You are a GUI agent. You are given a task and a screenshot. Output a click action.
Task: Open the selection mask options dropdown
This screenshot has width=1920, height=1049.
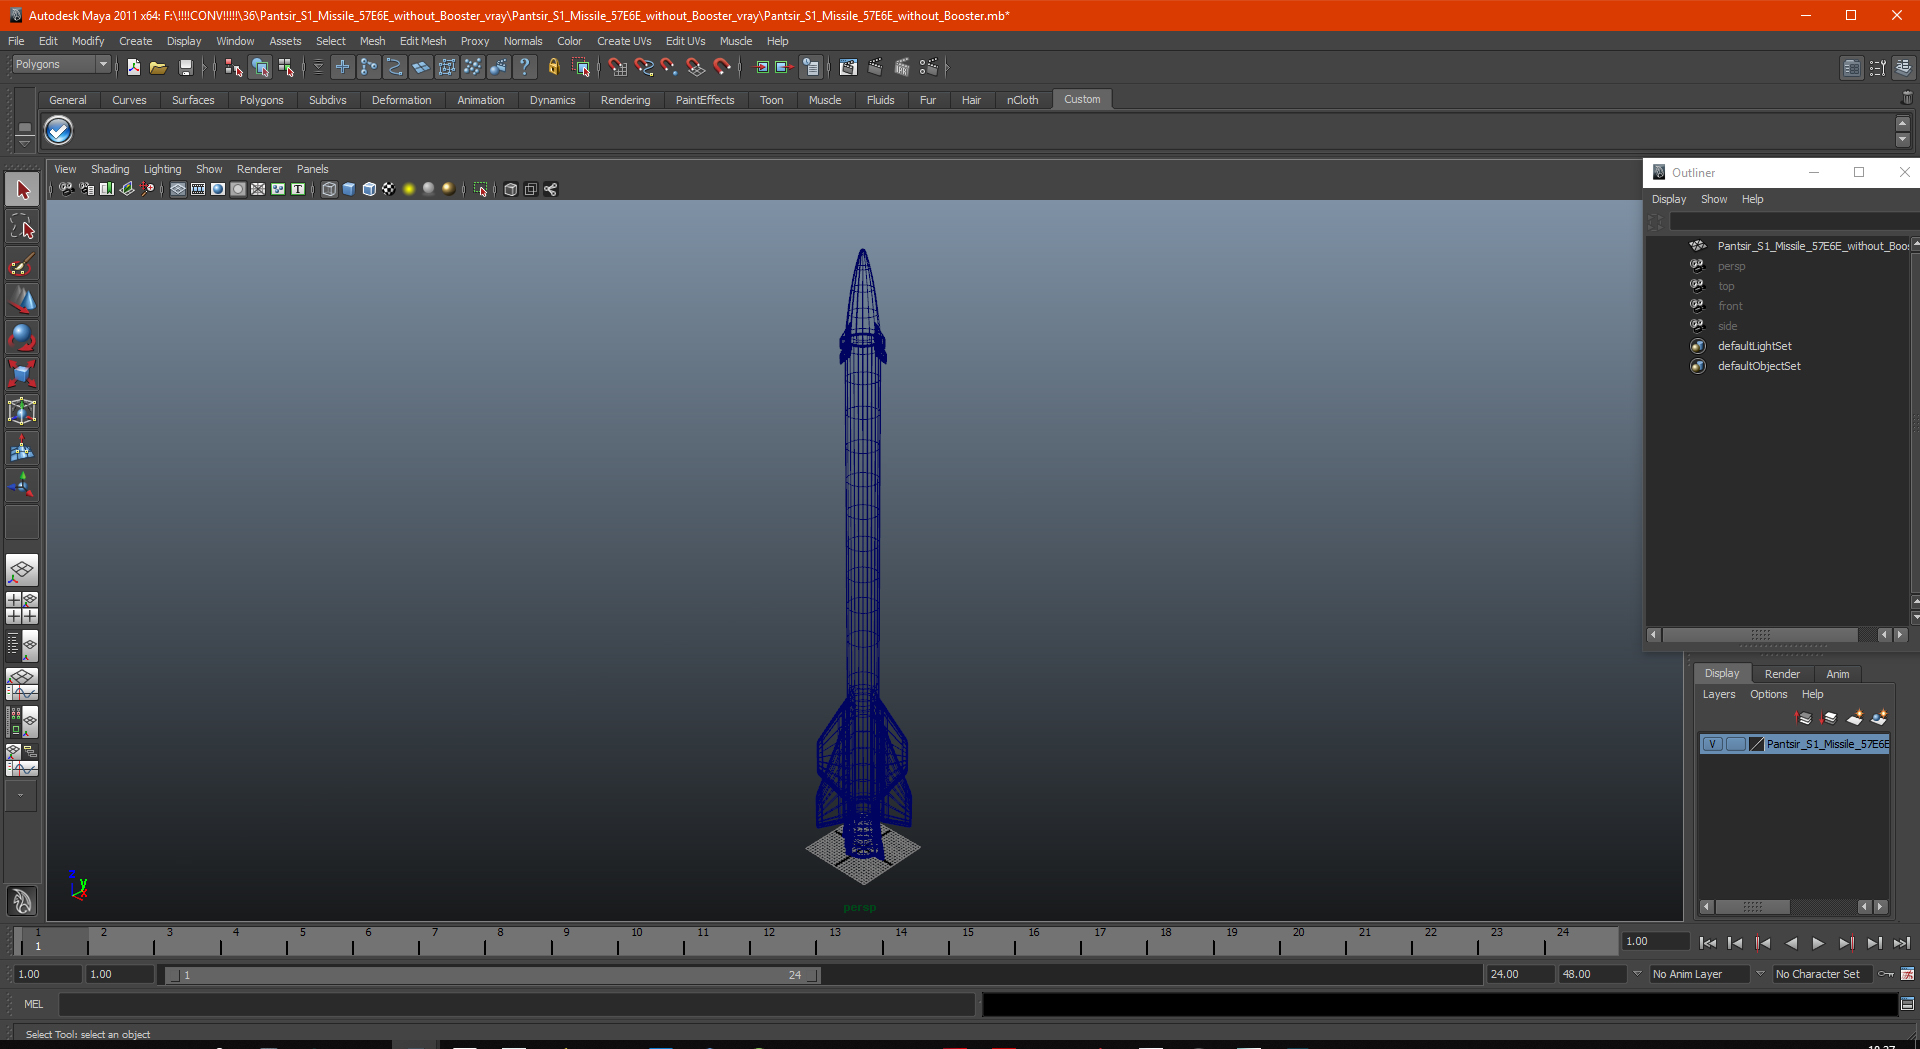click(x=318, y=67)
